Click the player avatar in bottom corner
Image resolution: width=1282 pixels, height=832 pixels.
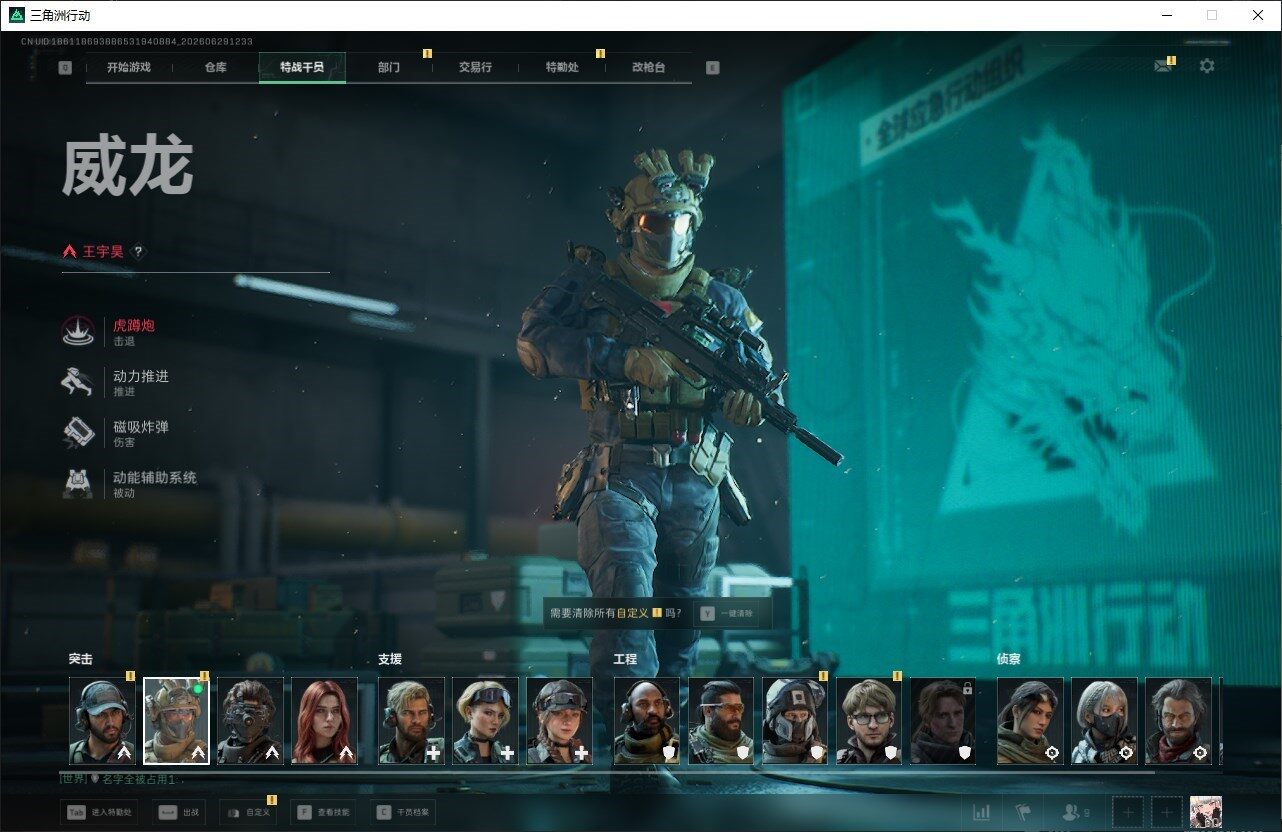click(1206, 812)
